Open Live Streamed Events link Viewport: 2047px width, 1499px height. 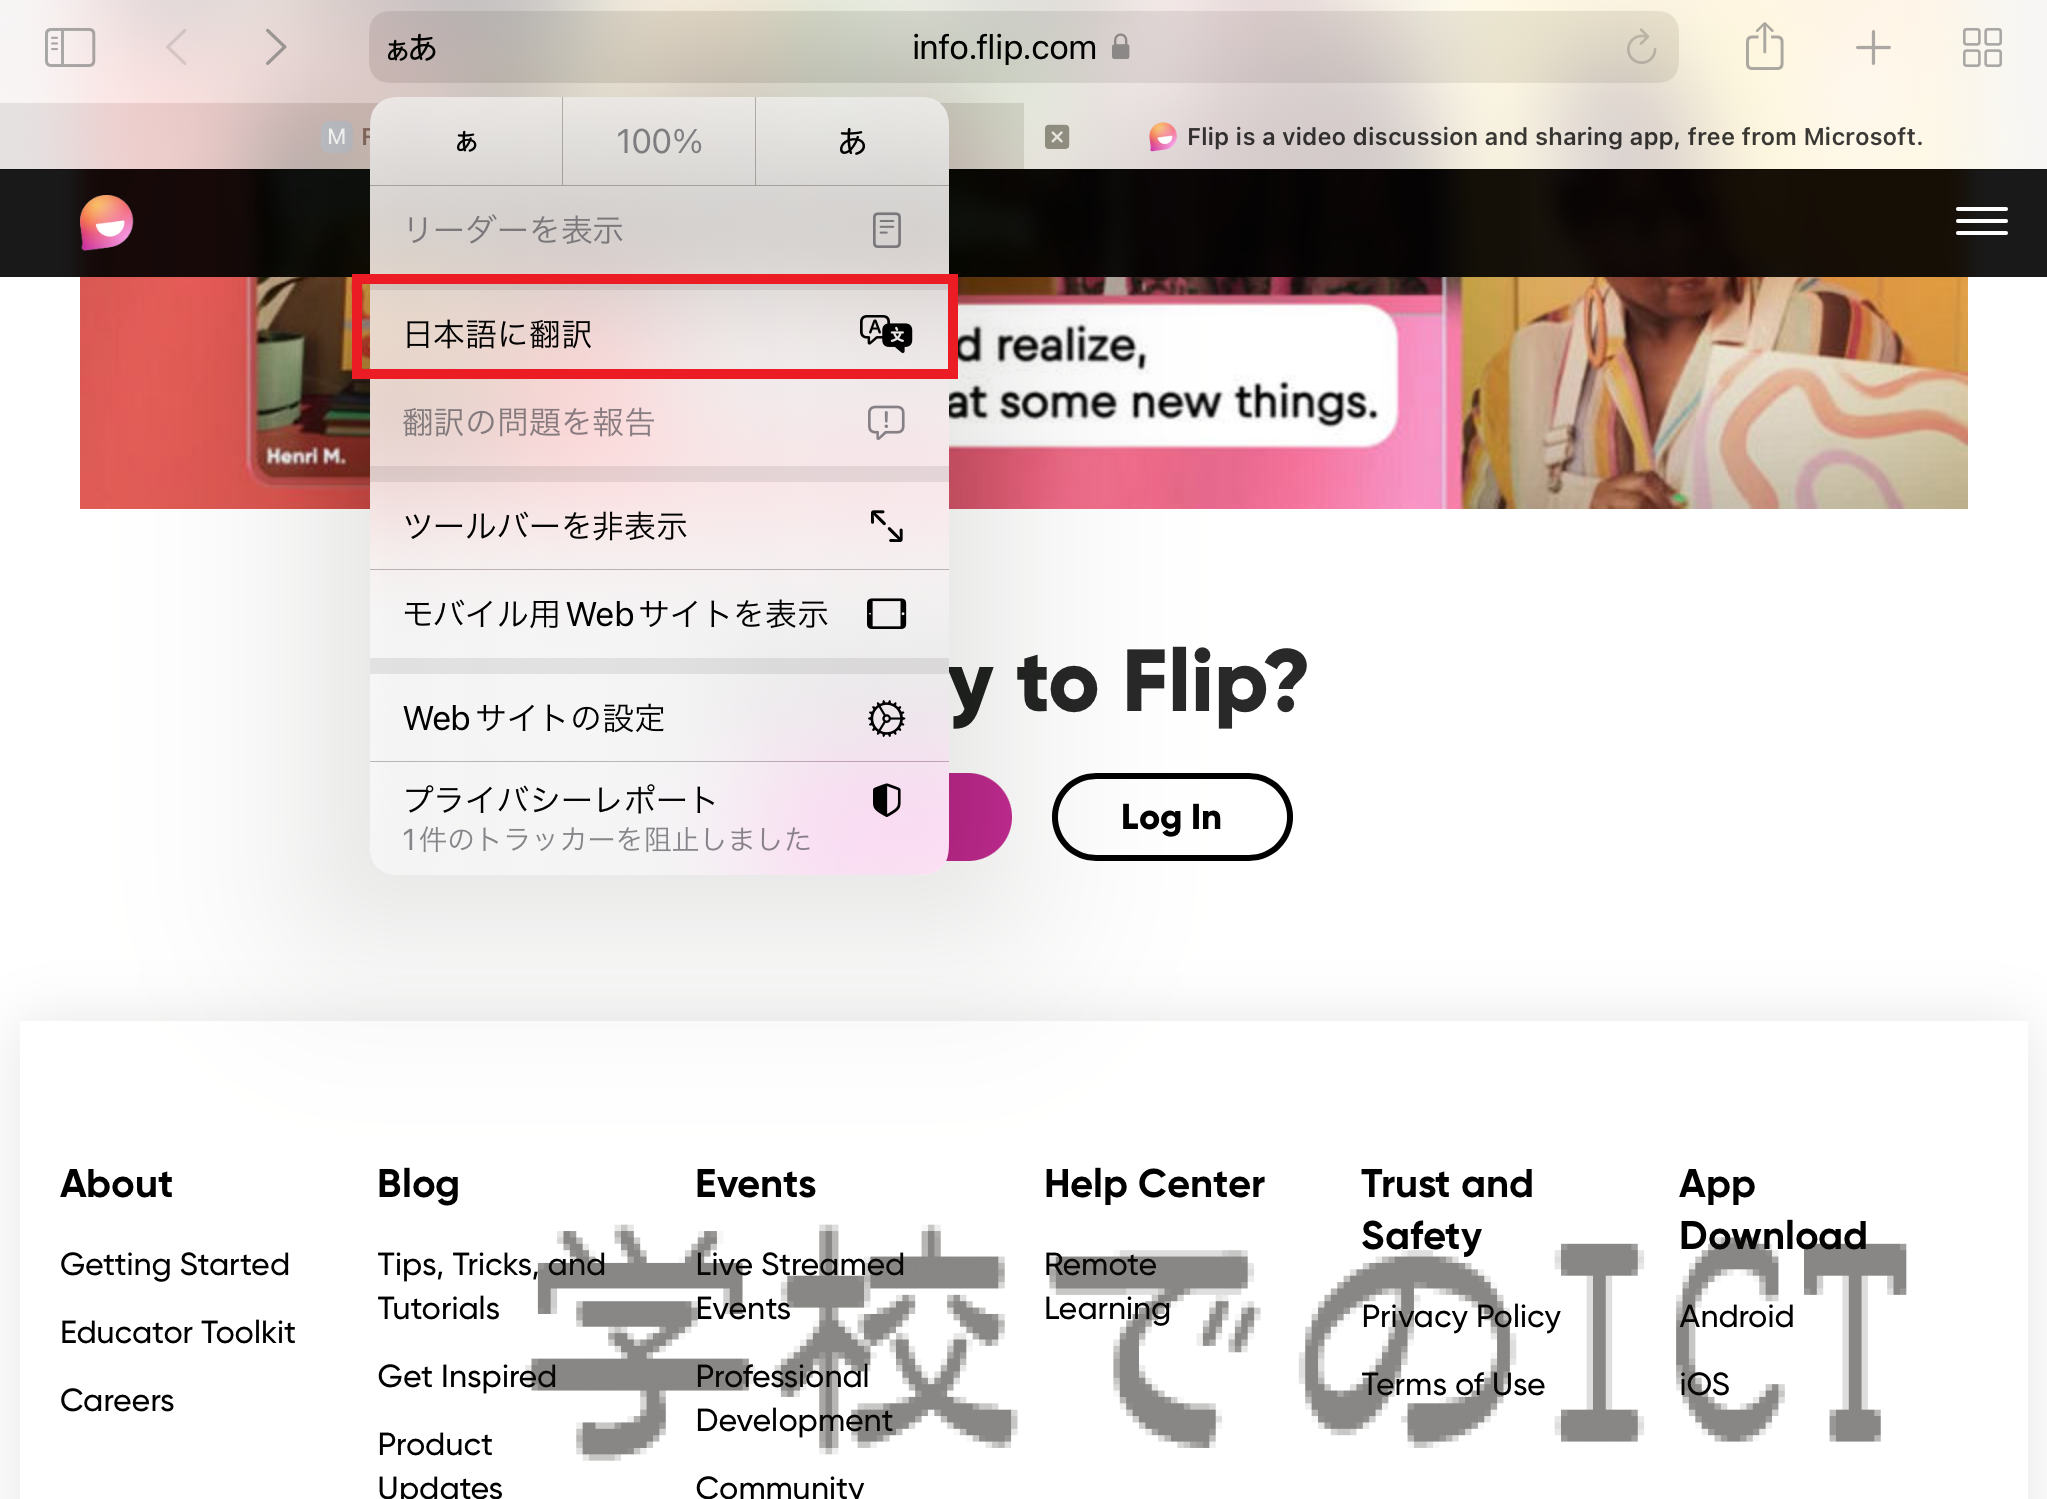799,1286
